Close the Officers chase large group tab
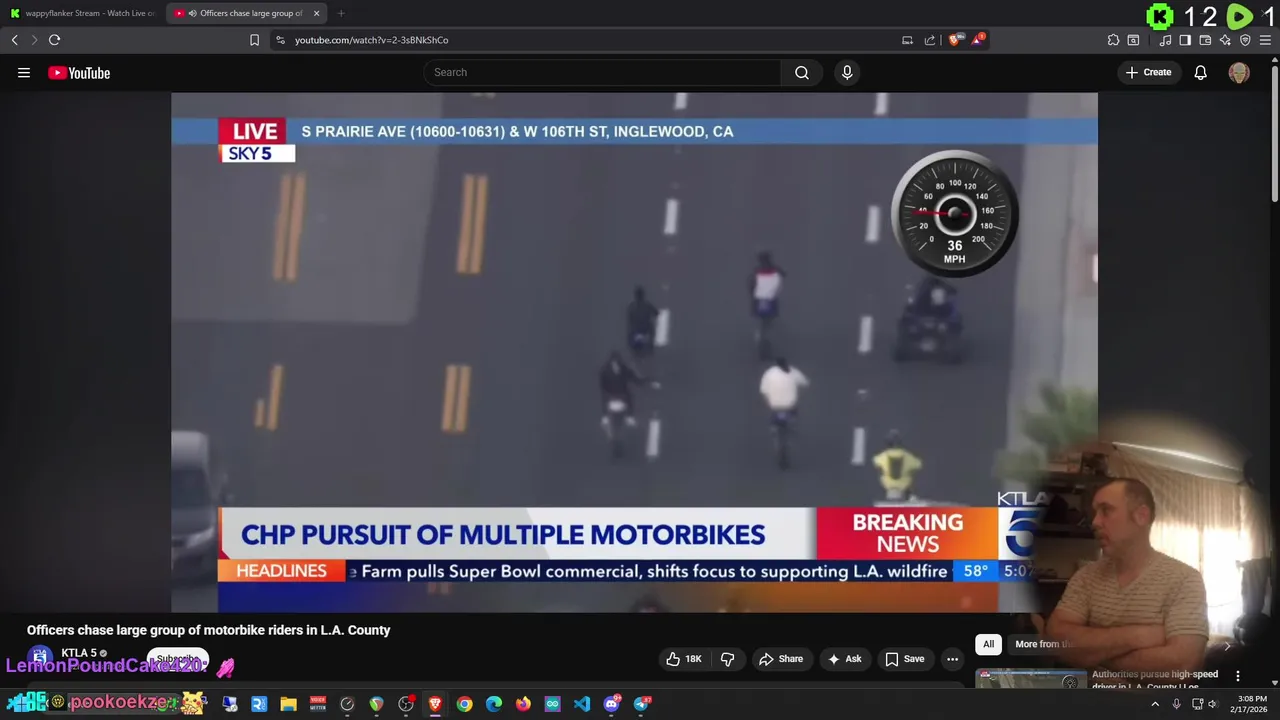The height and width of the screenshot is (720, 1280). click(316, 13)
